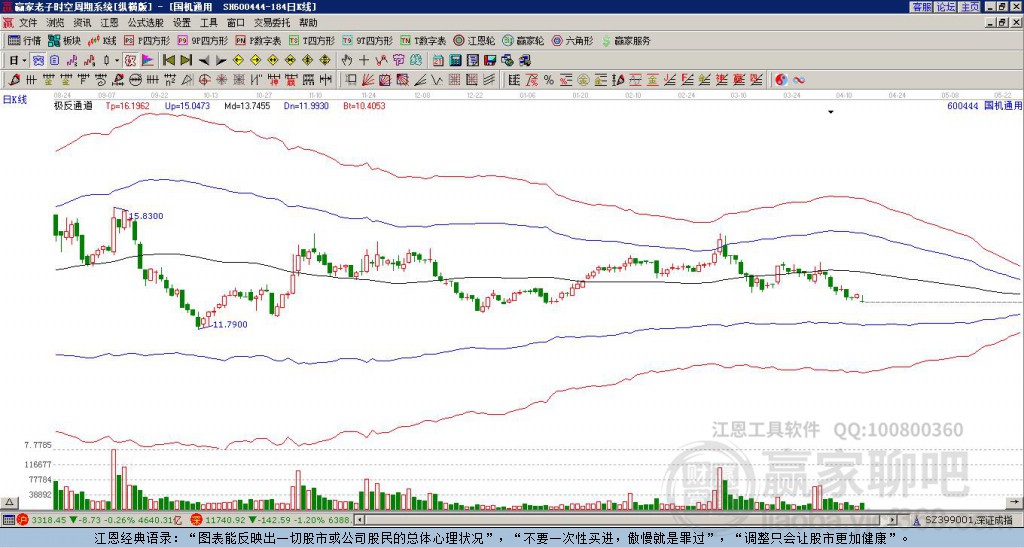Screen dimensions: 1024x548
Task: Open the calculator icon
Action: [x=455, y=60]
